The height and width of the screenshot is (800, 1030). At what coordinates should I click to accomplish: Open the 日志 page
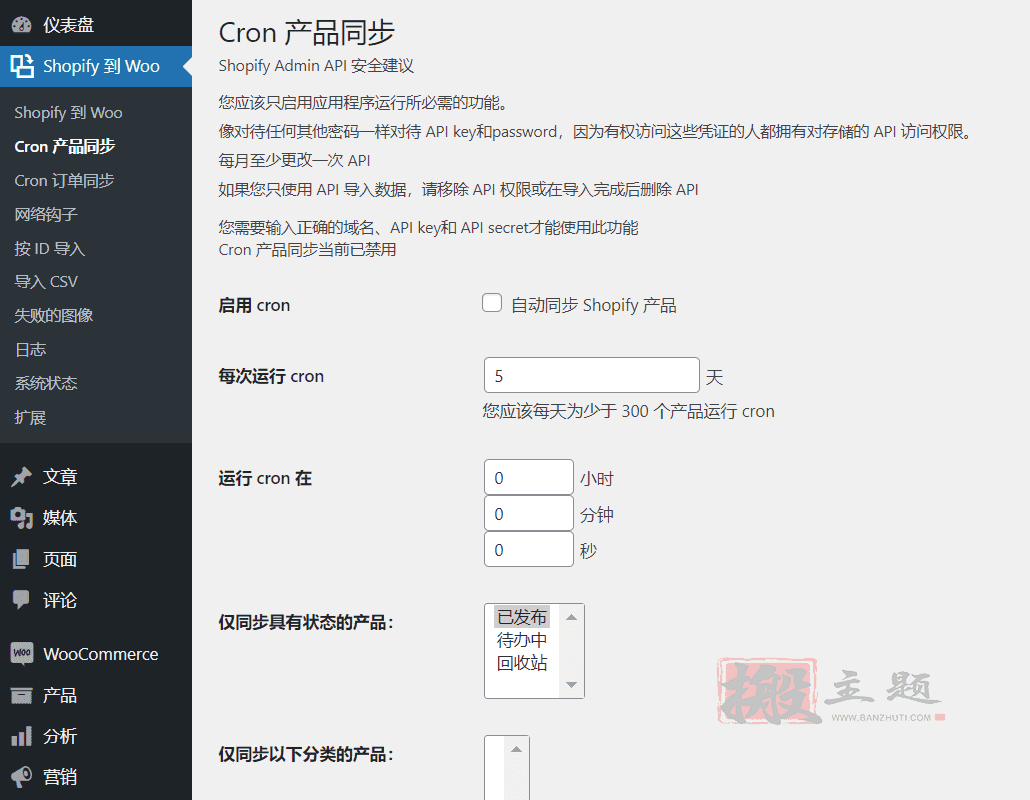[x=30, y=349]
